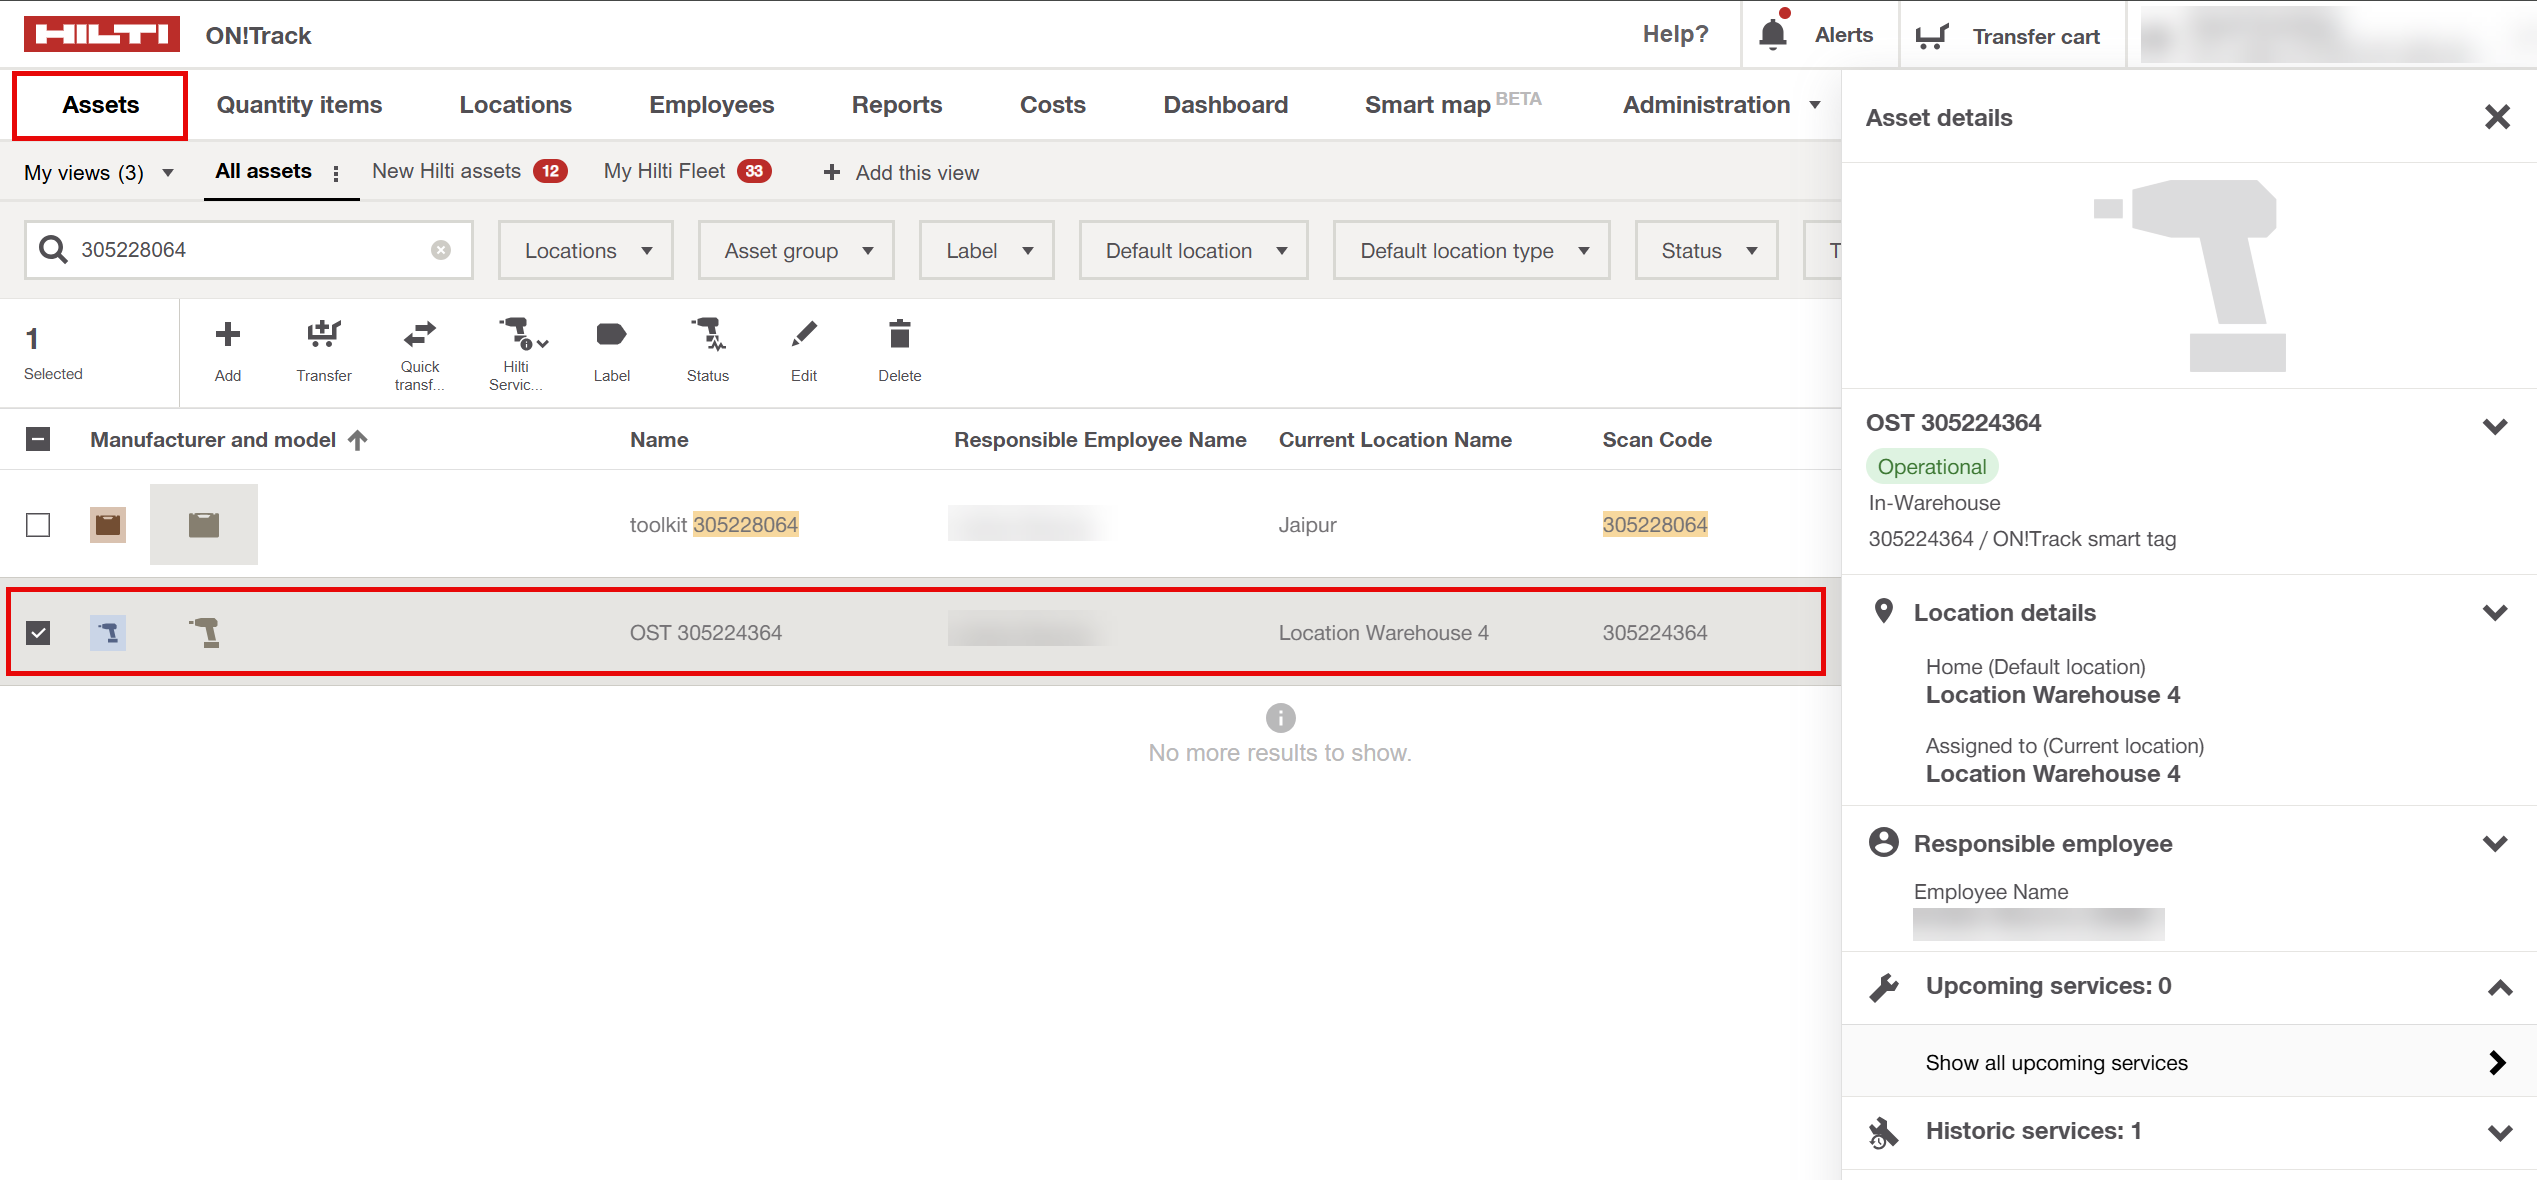Open the New Hilti assets view

(447, 171)
